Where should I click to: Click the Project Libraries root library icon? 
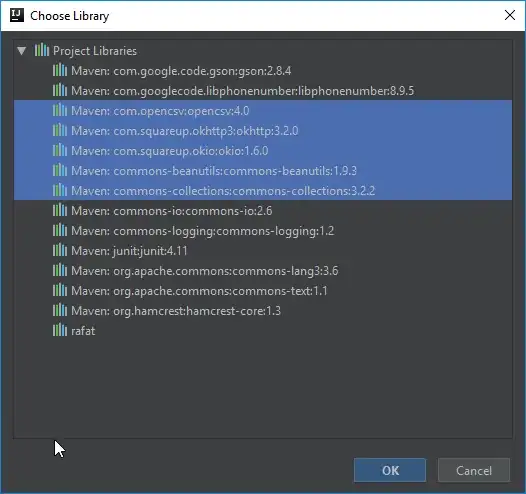tap(42, 50)
